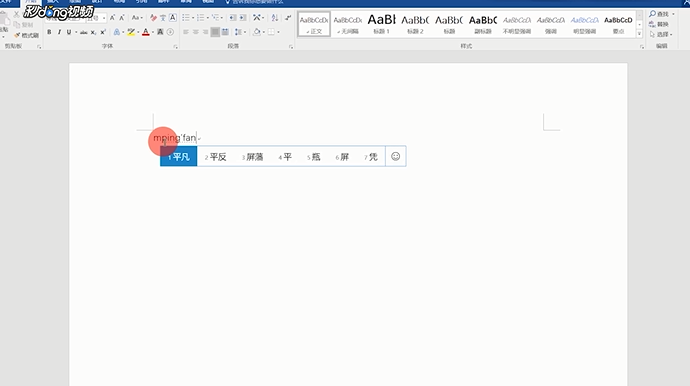This screenshot has height=386, width=690.
Task: Apply paragraph shading fill color
Action: 257,32
